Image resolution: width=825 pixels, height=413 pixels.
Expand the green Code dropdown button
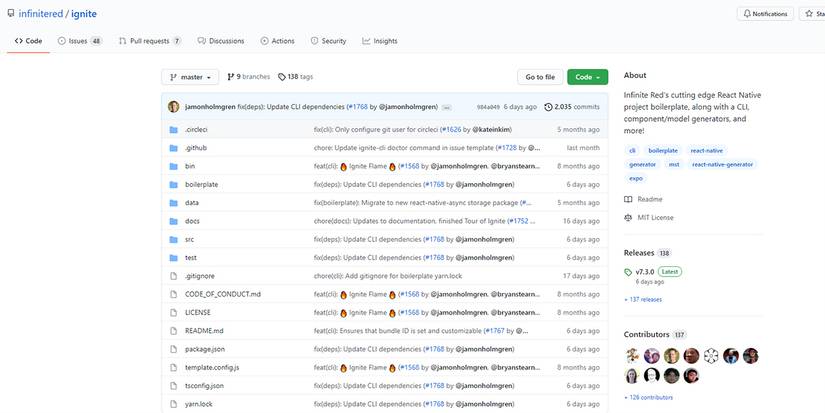[587, 77]
